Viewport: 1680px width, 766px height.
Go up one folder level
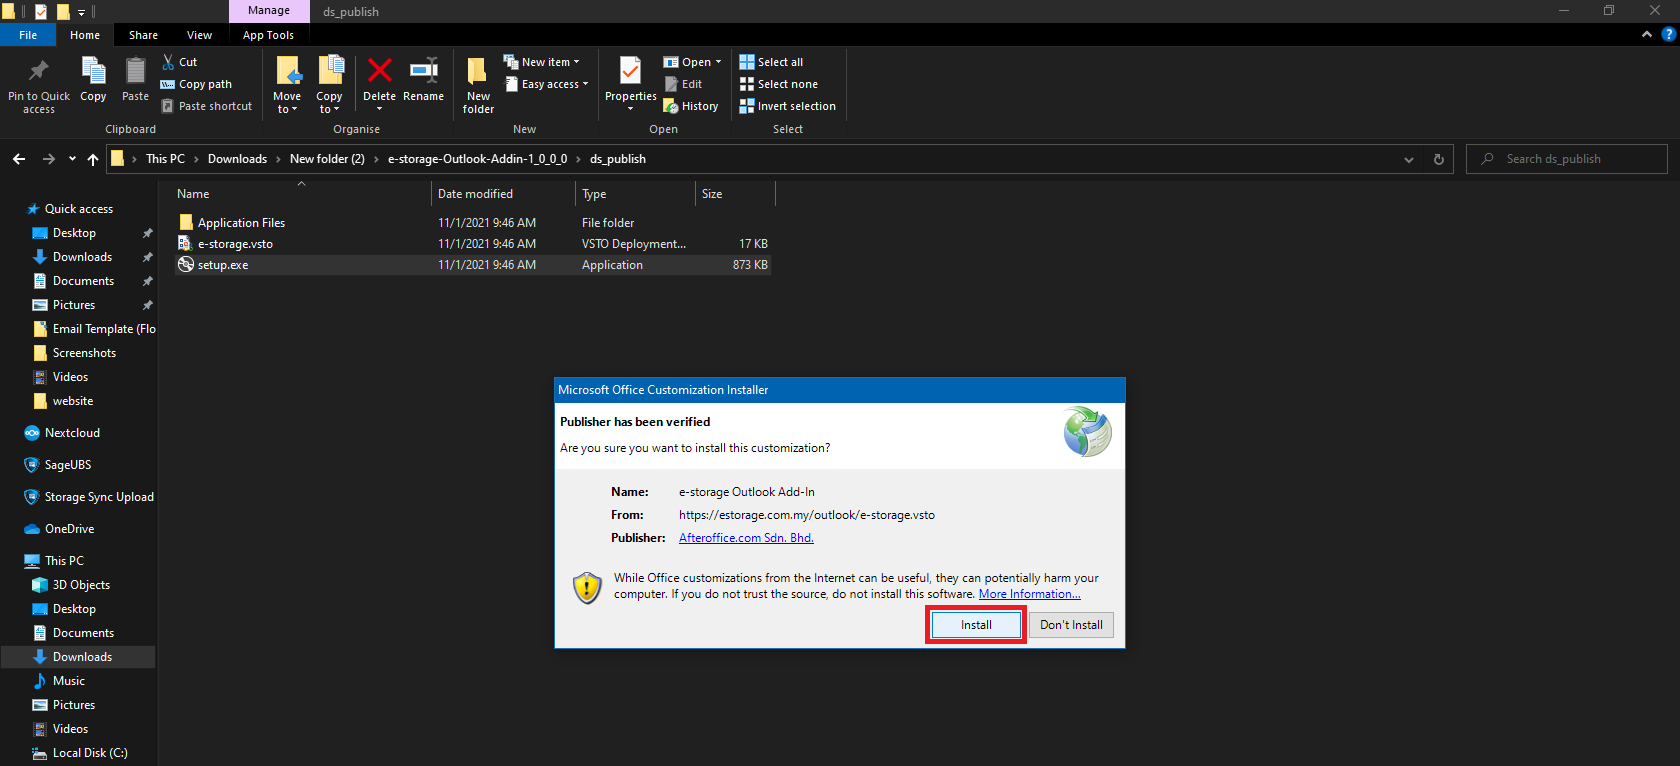click(x=93, y=159)
